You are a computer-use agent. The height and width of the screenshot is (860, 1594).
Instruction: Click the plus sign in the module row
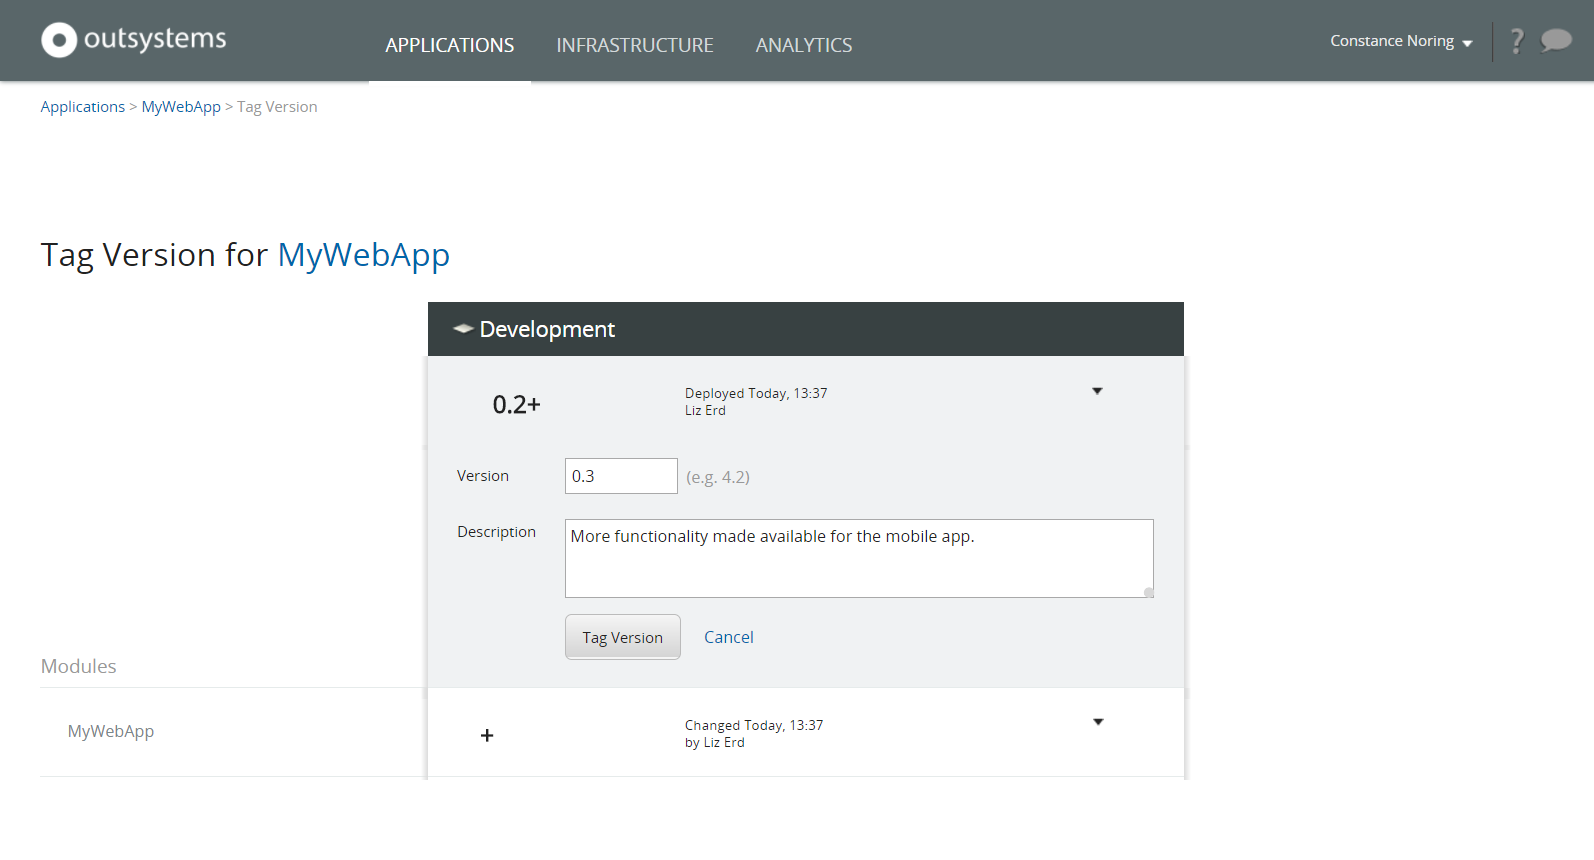(487, 735)
